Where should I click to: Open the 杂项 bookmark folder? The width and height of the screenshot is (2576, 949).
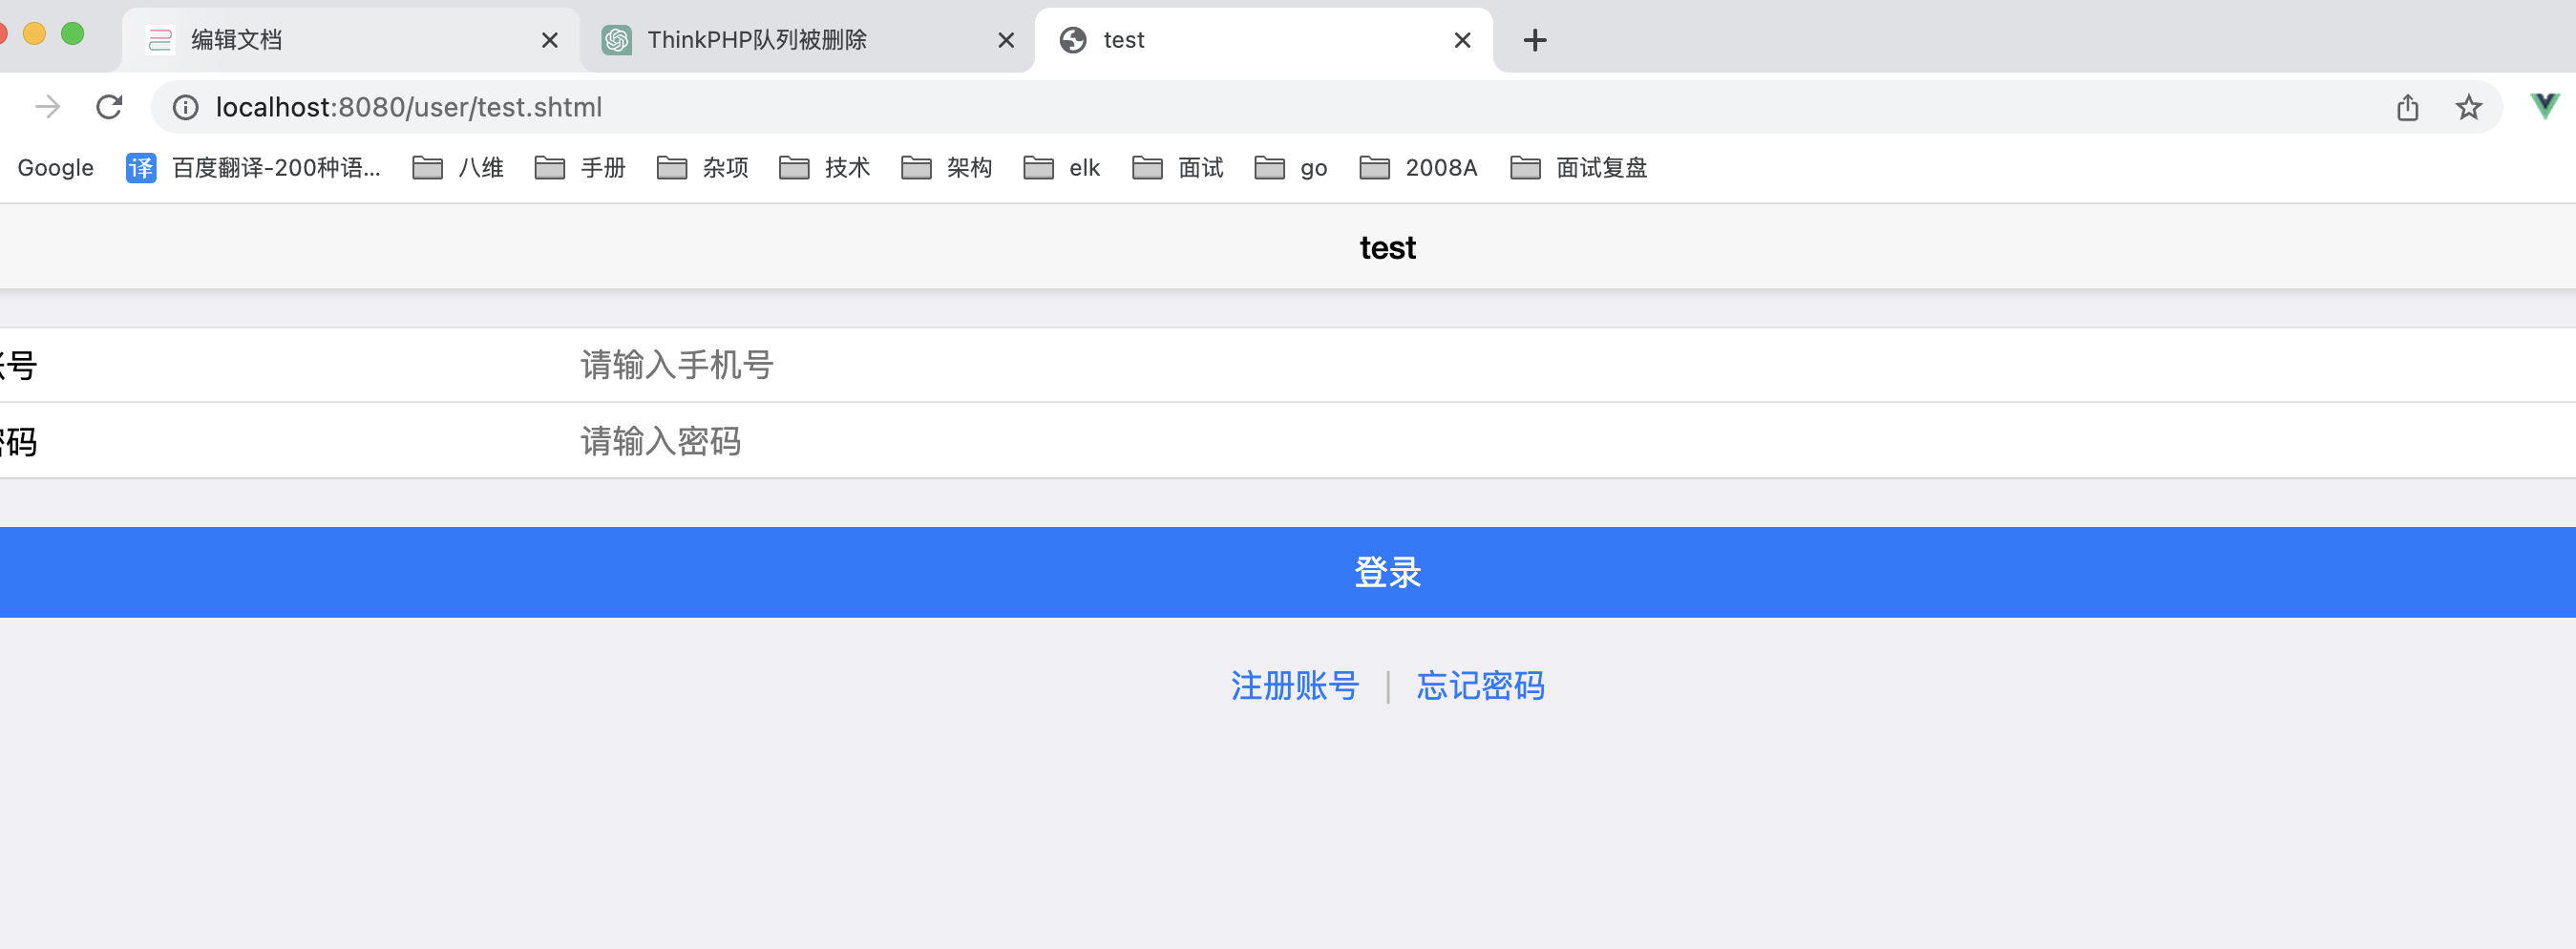pyautogui.click(x=702, y=168)
